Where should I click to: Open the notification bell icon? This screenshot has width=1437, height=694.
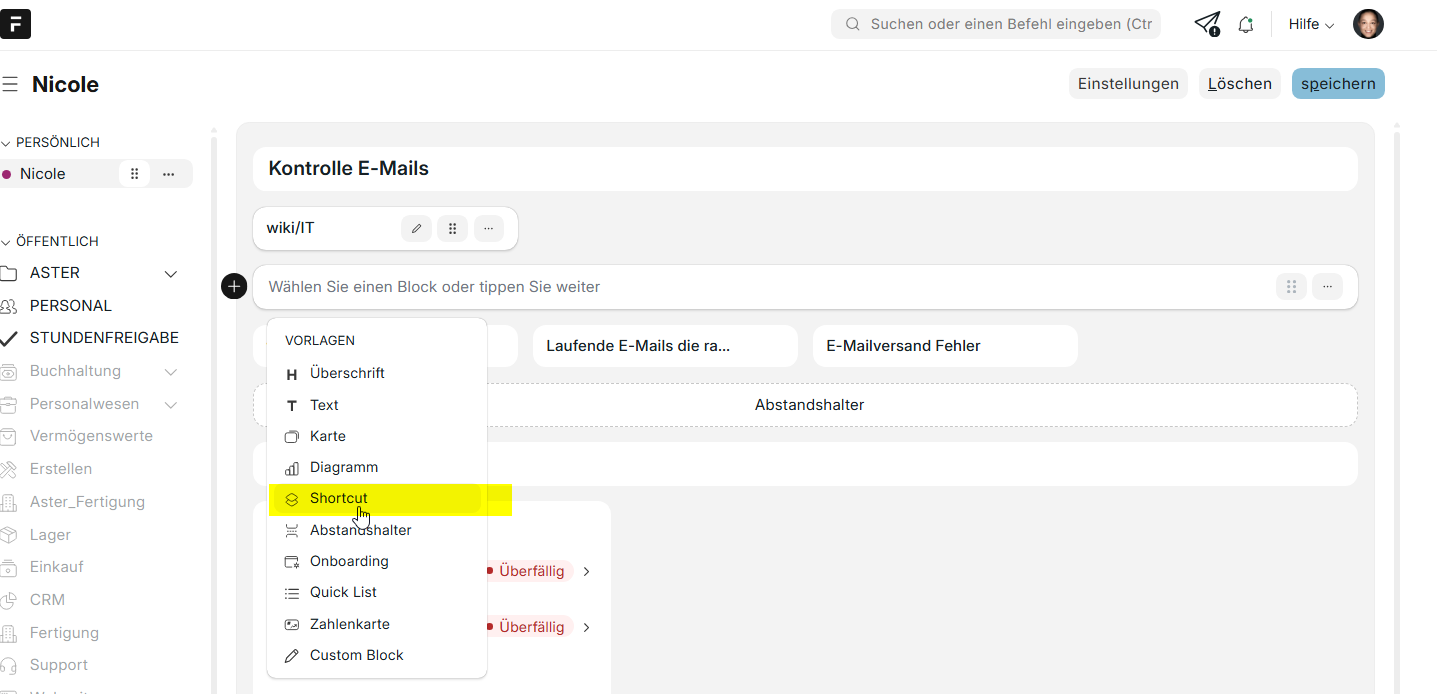pyautogui.click(x=1245, y=25)
